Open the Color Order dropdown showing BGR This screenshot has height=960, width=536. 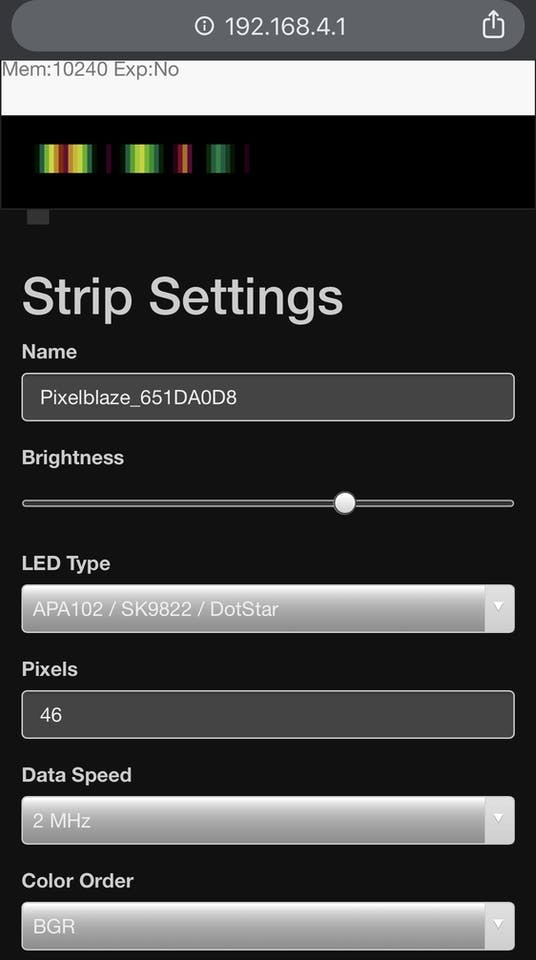(x=268, y=926)
